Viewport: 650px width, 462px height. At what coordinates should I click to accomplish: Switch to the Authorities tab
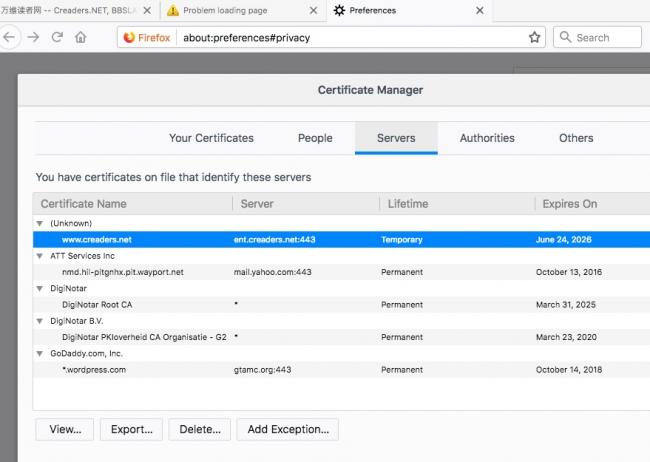tap(487, 138)
